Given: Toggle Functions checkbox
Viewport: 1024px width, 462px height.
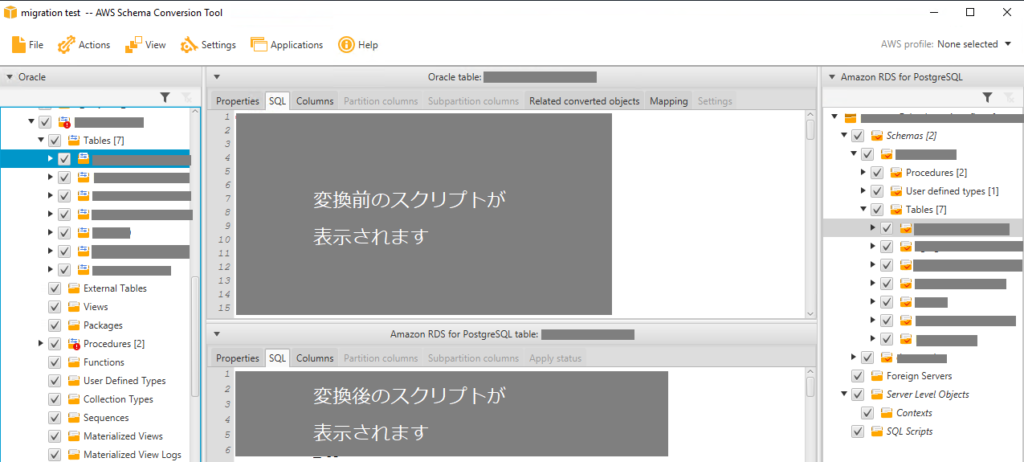Looking at the screenshot, I should click(55, 362).
